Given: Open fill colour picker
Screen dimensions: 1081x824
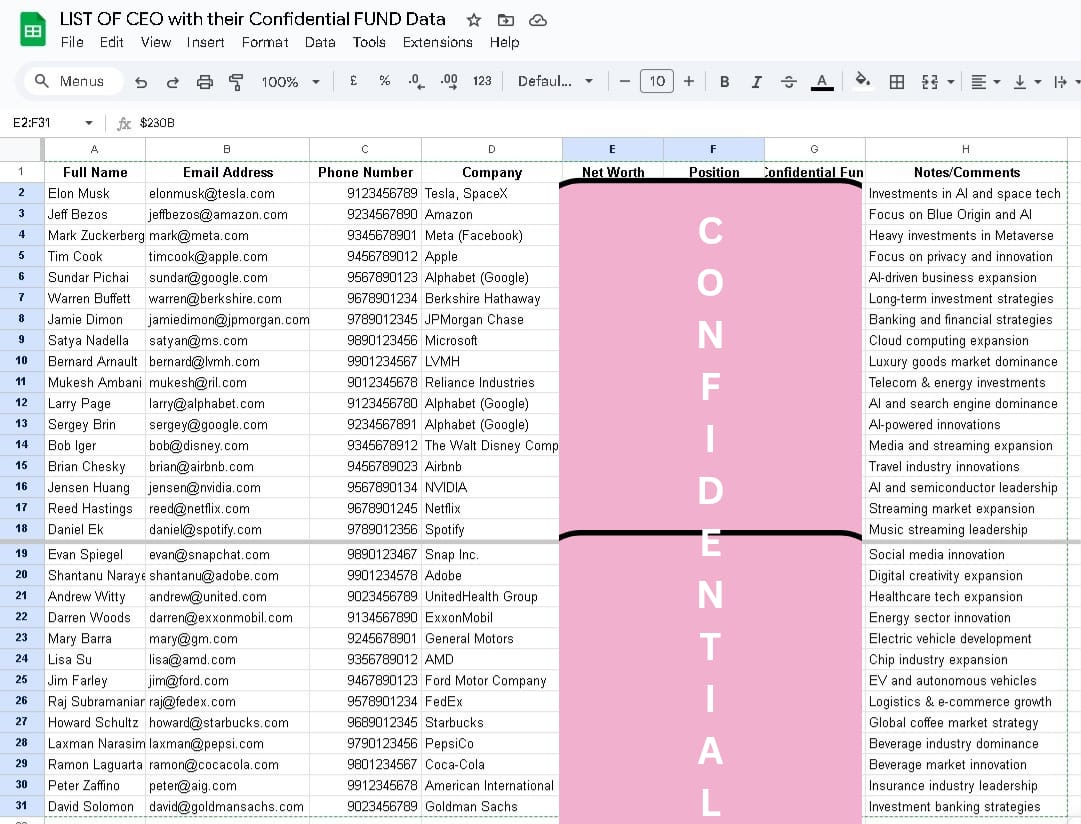Looking at the screenshot, I should point(862,80).
